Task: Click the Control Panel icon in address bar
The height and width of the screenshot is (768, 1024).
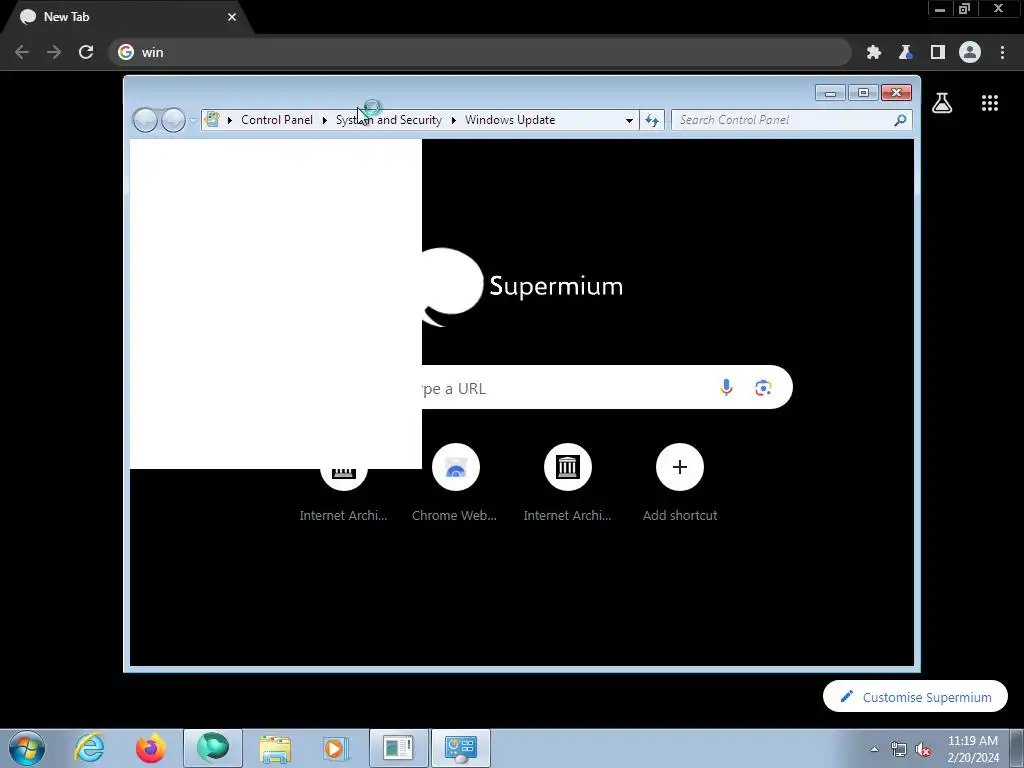Action: pos(212,120)
